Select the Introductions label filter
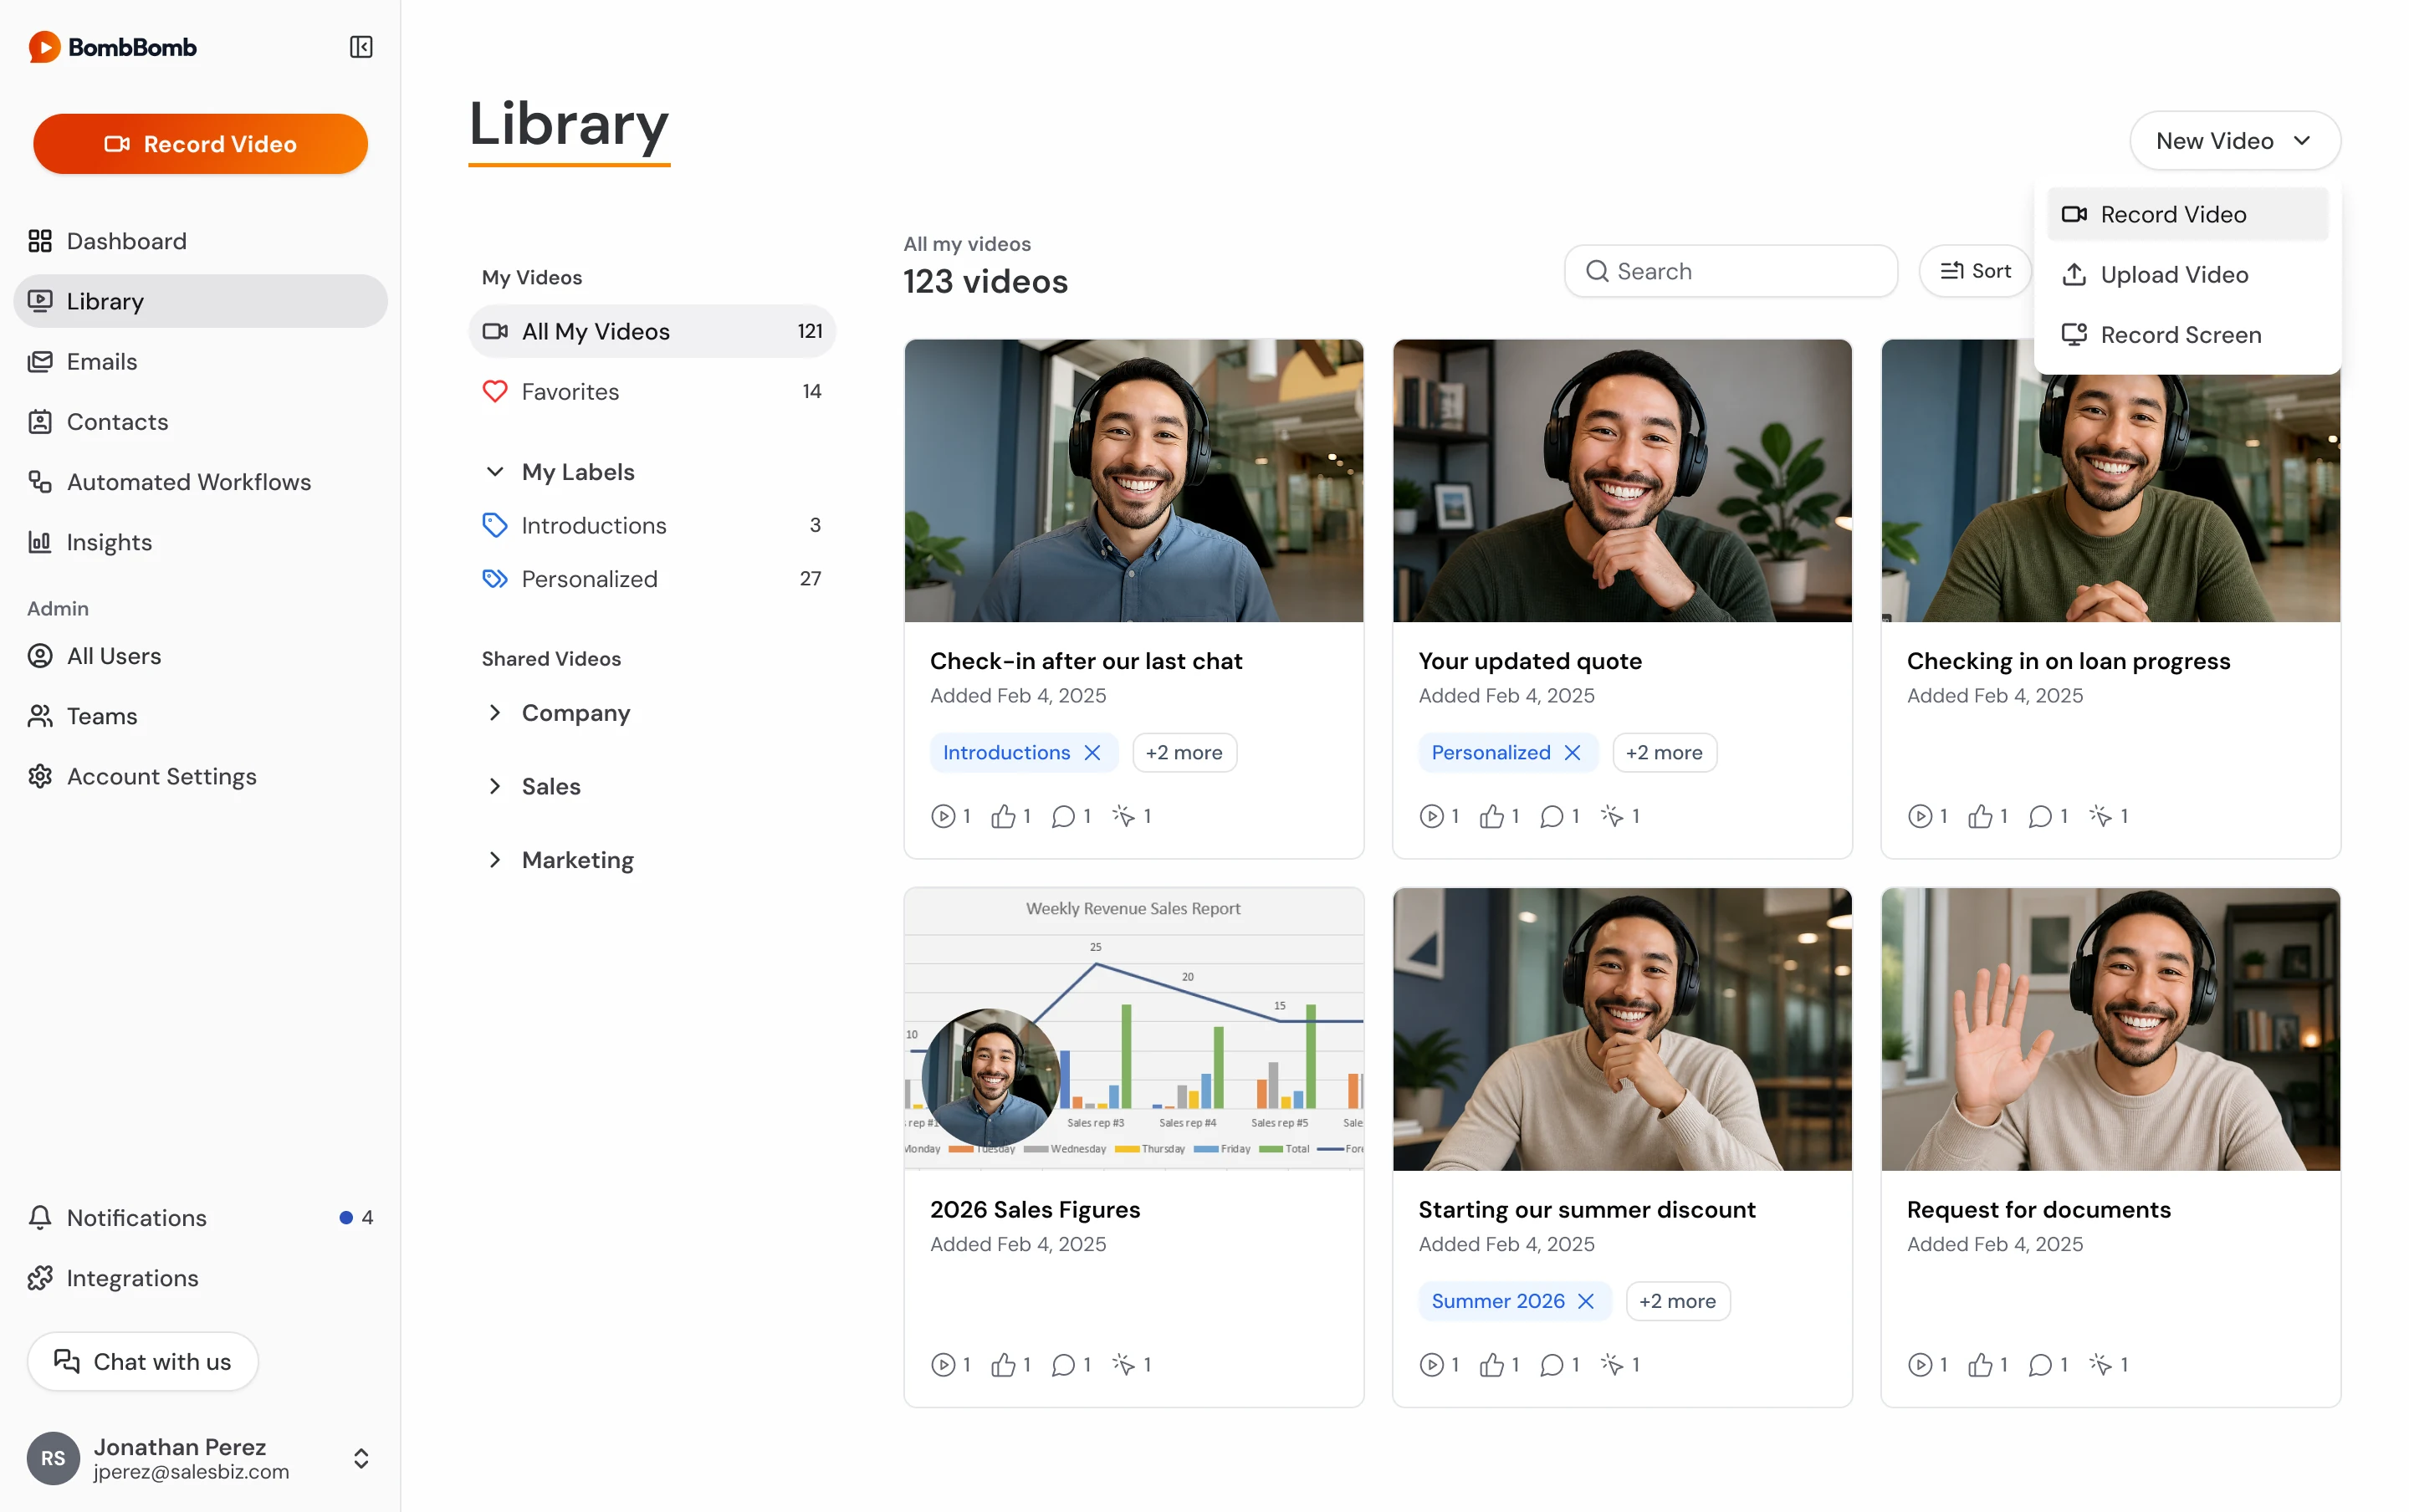 point(652,526)
